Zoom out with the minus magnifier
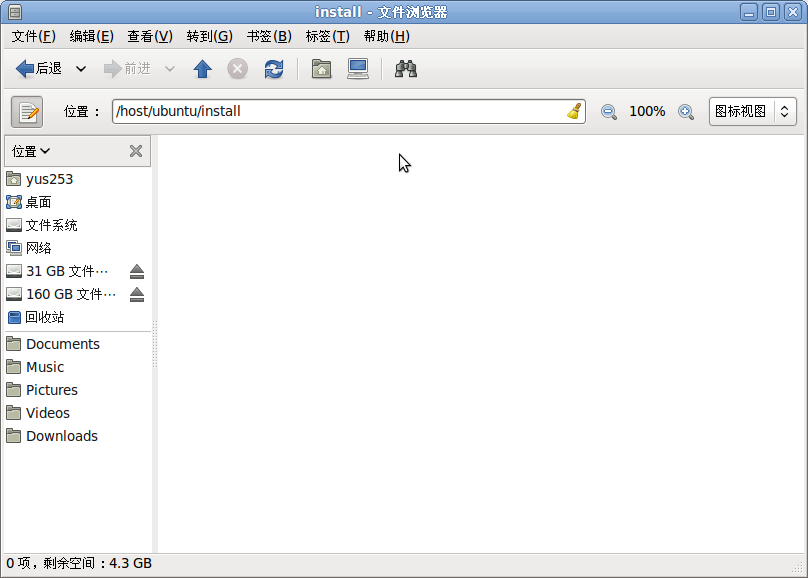 609,111
